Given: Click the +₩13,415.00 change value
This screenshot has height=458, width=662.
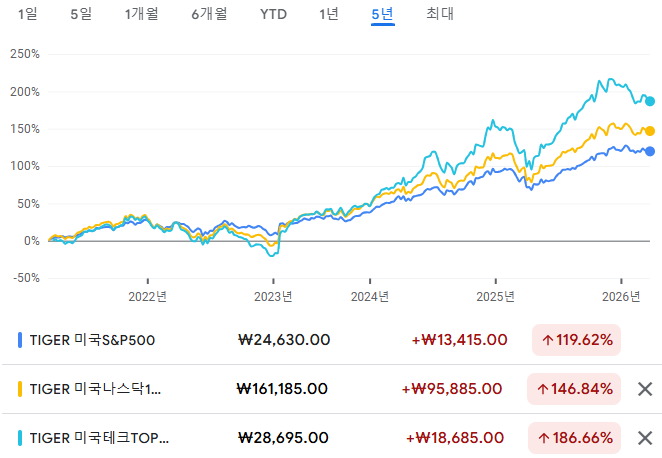Looking at the screenshot, I should pyautogui.click(x=459, y=340).
